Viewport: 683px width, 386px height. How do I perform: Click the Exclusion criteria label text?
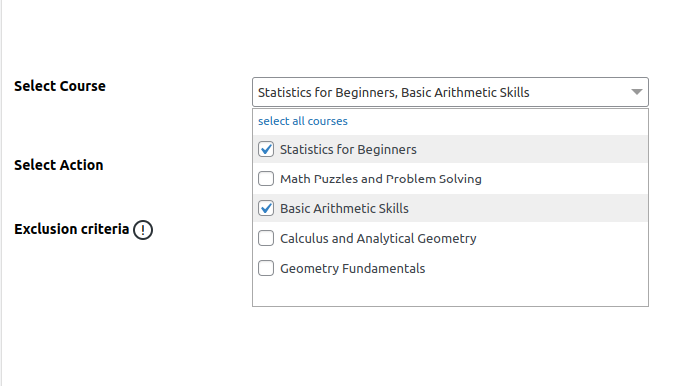point(71,229)
